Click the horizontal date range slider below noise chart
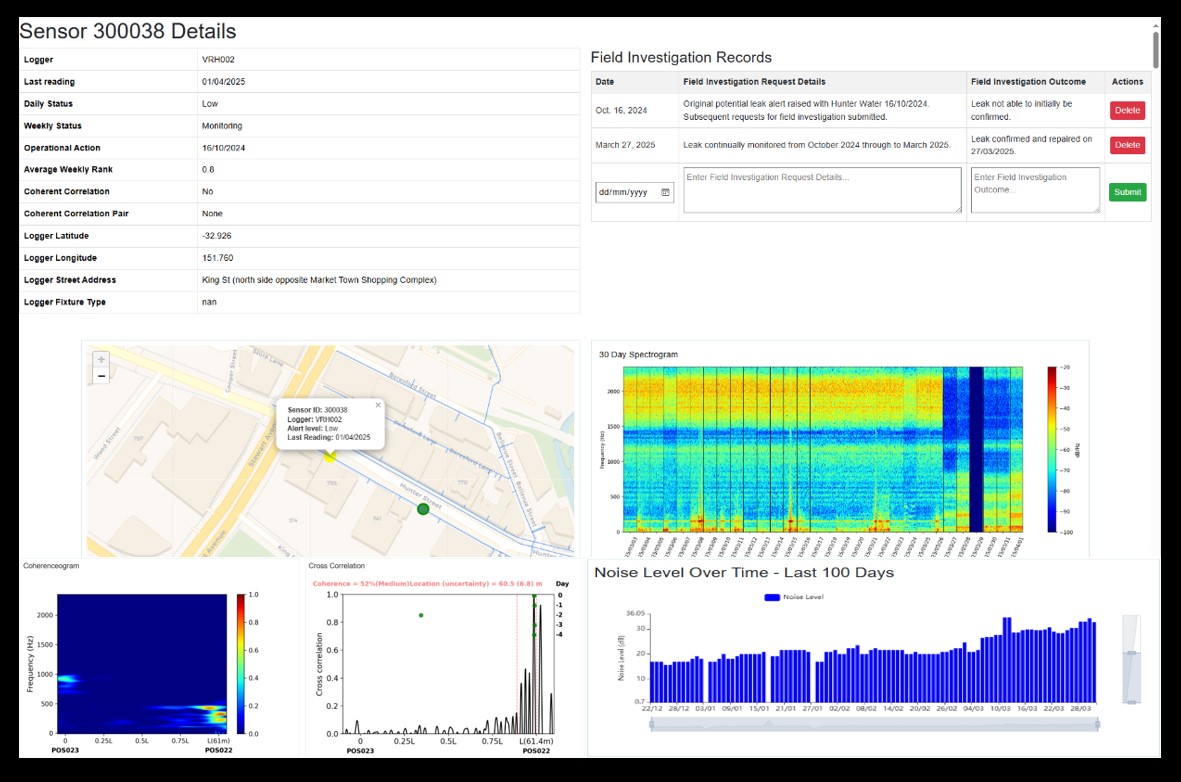 [x=873, y=724]
